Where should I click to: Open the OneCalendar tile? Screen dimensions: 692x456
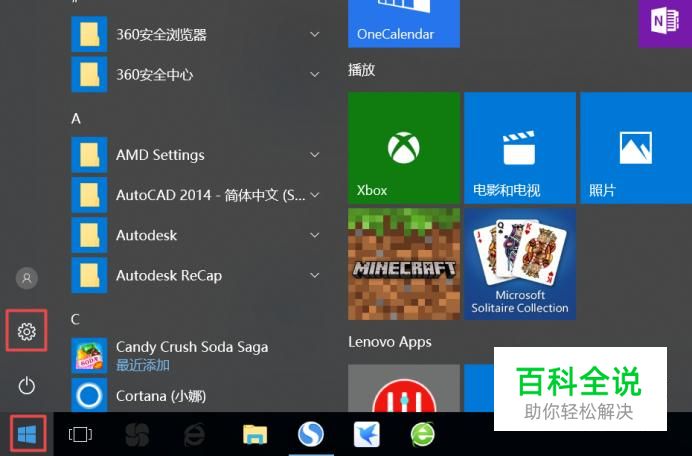(x=404, y=23)
